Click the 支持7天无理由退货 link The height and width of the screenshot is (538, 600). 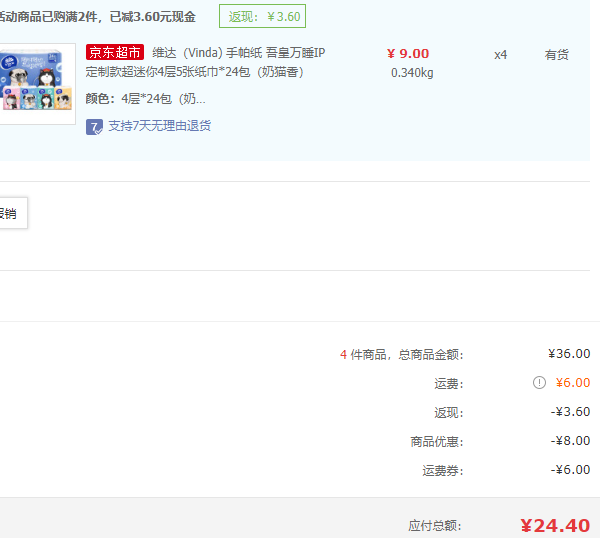pos(160,126)
